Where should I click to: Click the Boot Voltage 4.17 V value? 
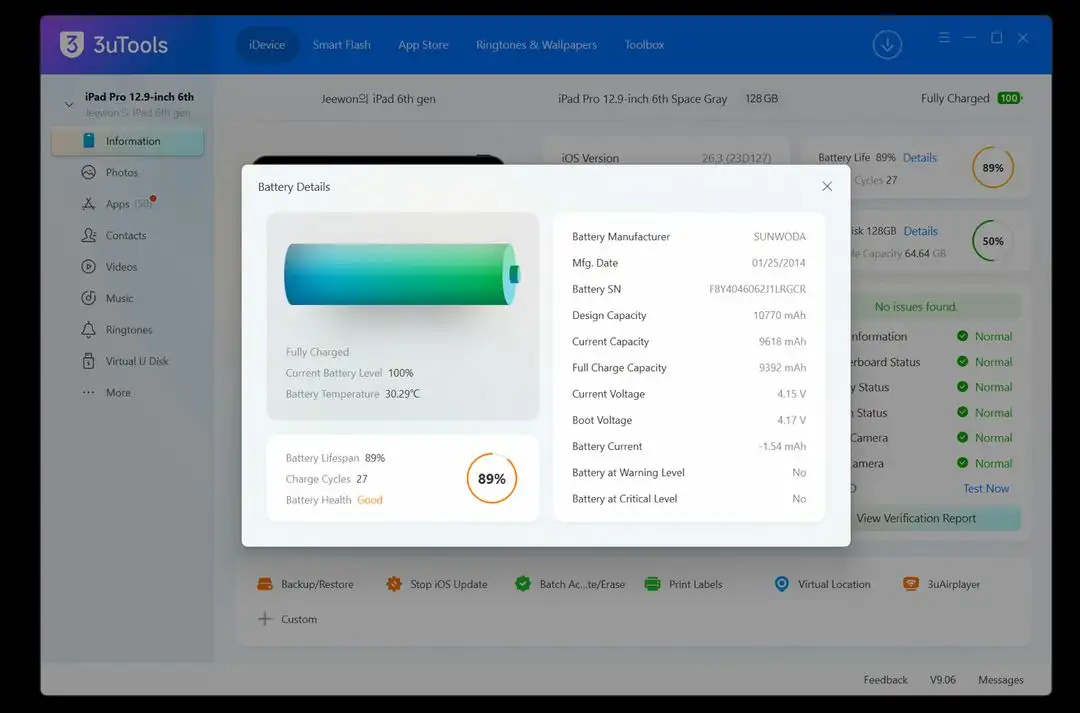point(791,420)
